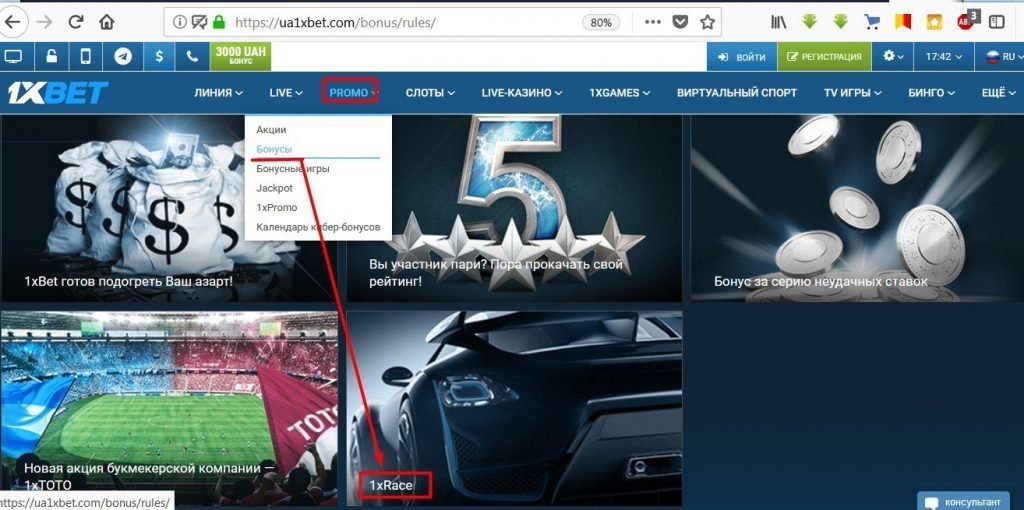Click the Pocket save icon
1024x510 pixels.
click(x=680, y=22)
